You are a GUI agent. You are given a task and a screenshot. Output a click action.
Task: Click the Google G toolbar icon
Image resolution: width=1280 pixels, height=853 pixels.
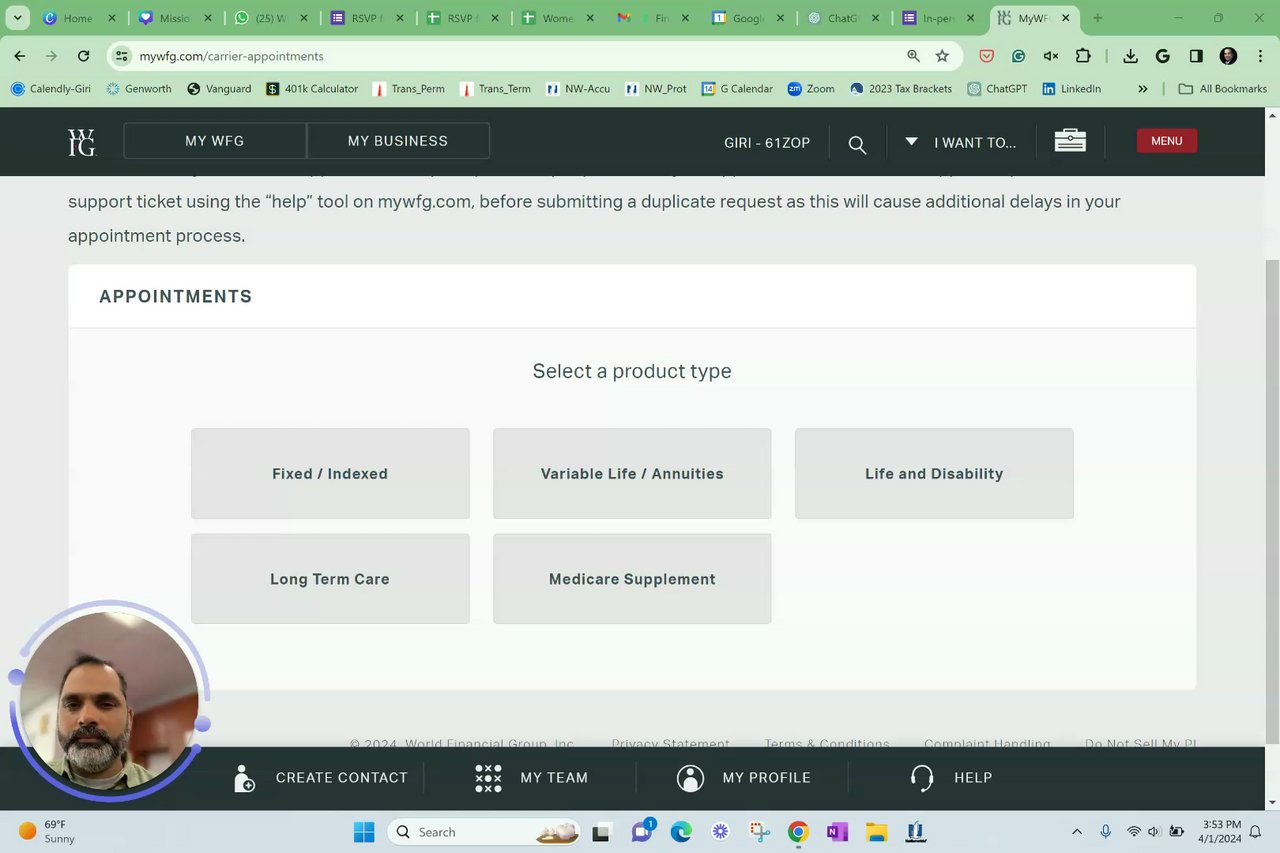1162,56
